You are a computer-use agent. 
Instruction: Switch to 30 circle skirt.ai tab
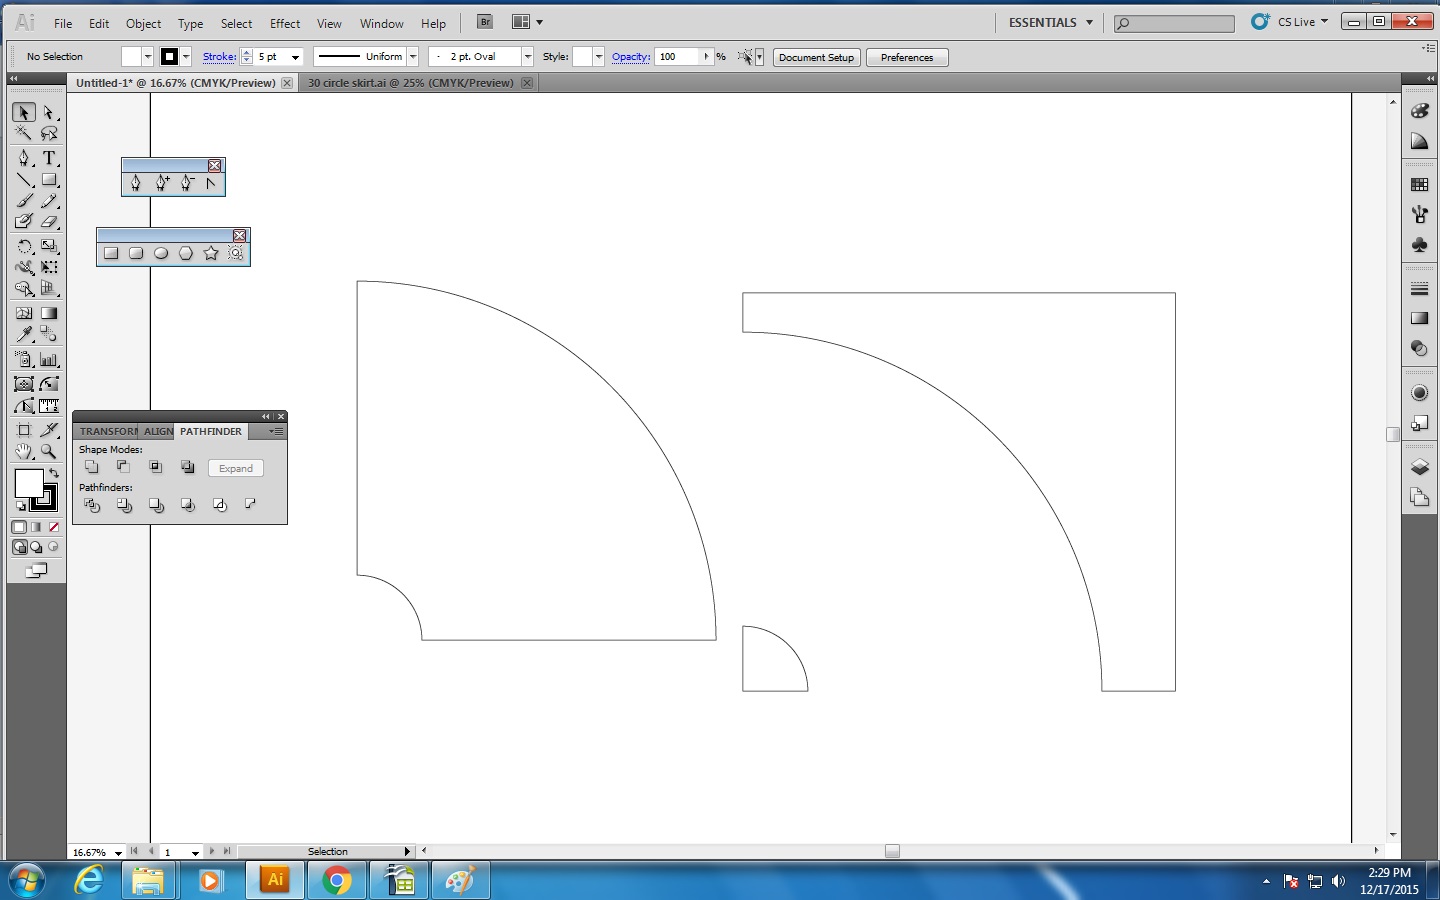(x=411, y=83)
